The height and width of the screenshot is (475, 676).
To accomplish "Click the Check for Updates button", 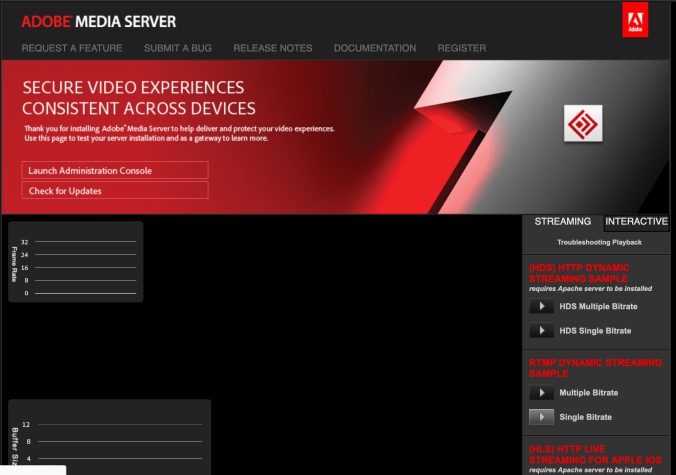I will [115, 191].
